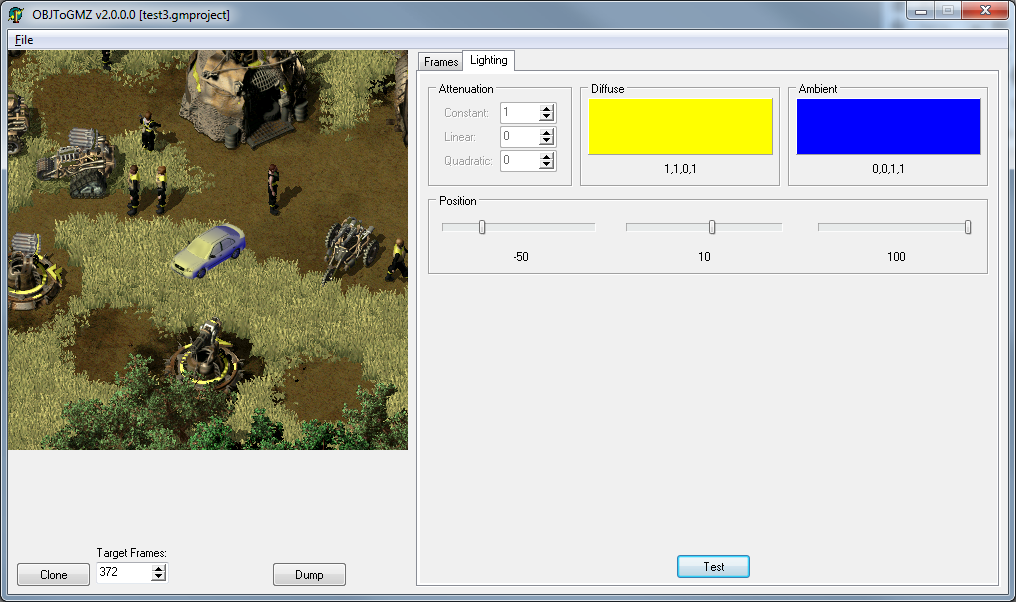Click the middle Position slider thumb at 10
The height and width of the screenshot is (602, 1016).
[x=712, y=227]
